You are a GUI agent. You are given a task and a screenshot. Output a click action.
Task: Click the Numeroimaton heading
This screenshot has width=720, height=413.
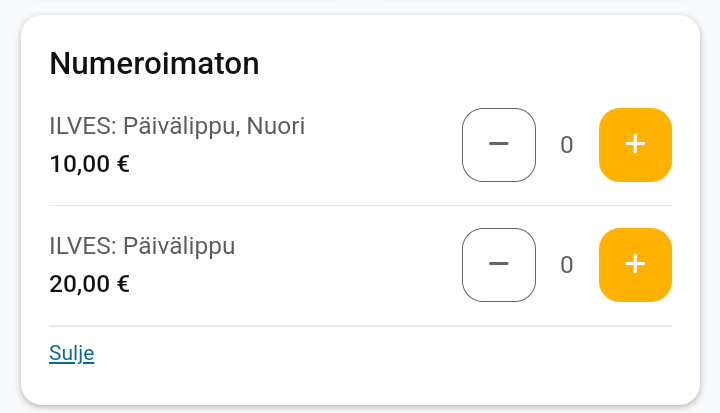(x=154, y=64)
